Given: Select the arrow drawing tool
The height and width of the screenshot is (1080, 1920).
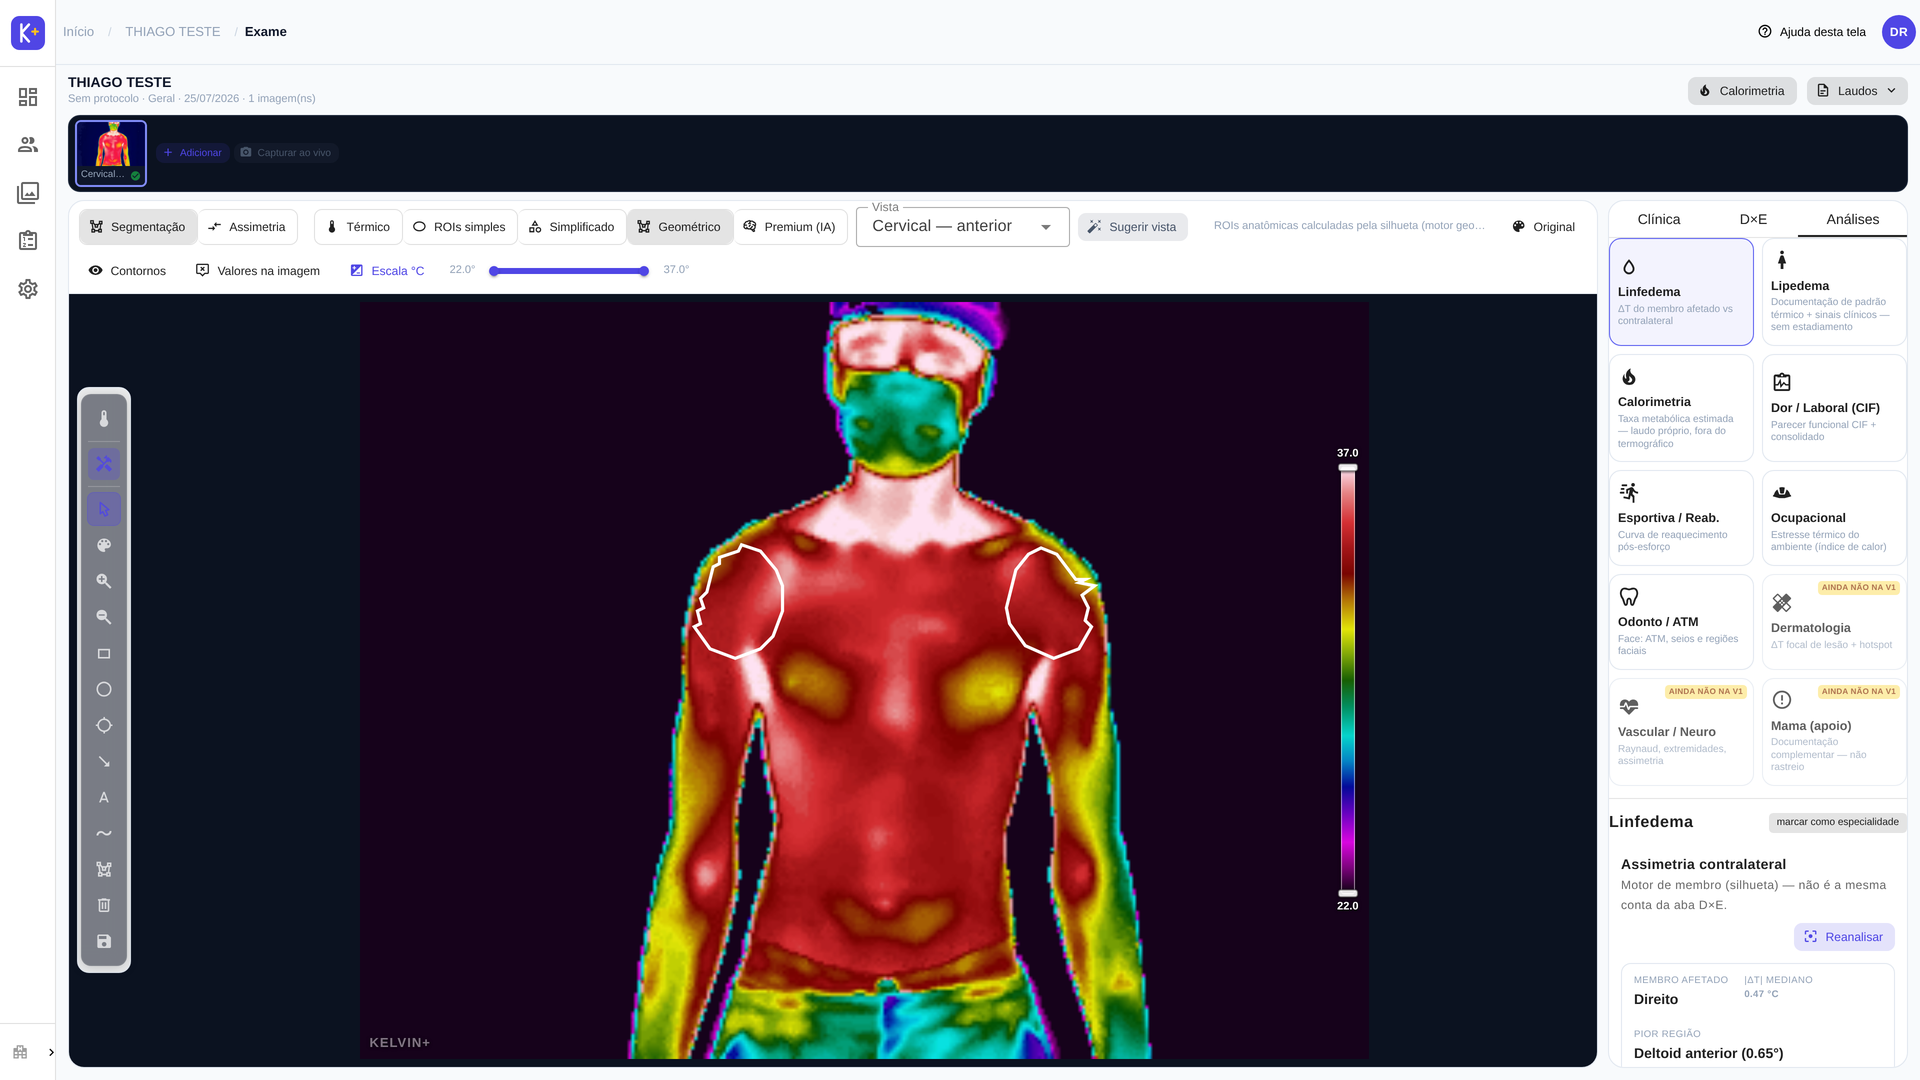Looking at the screenshot, I should tap(104, 762).
